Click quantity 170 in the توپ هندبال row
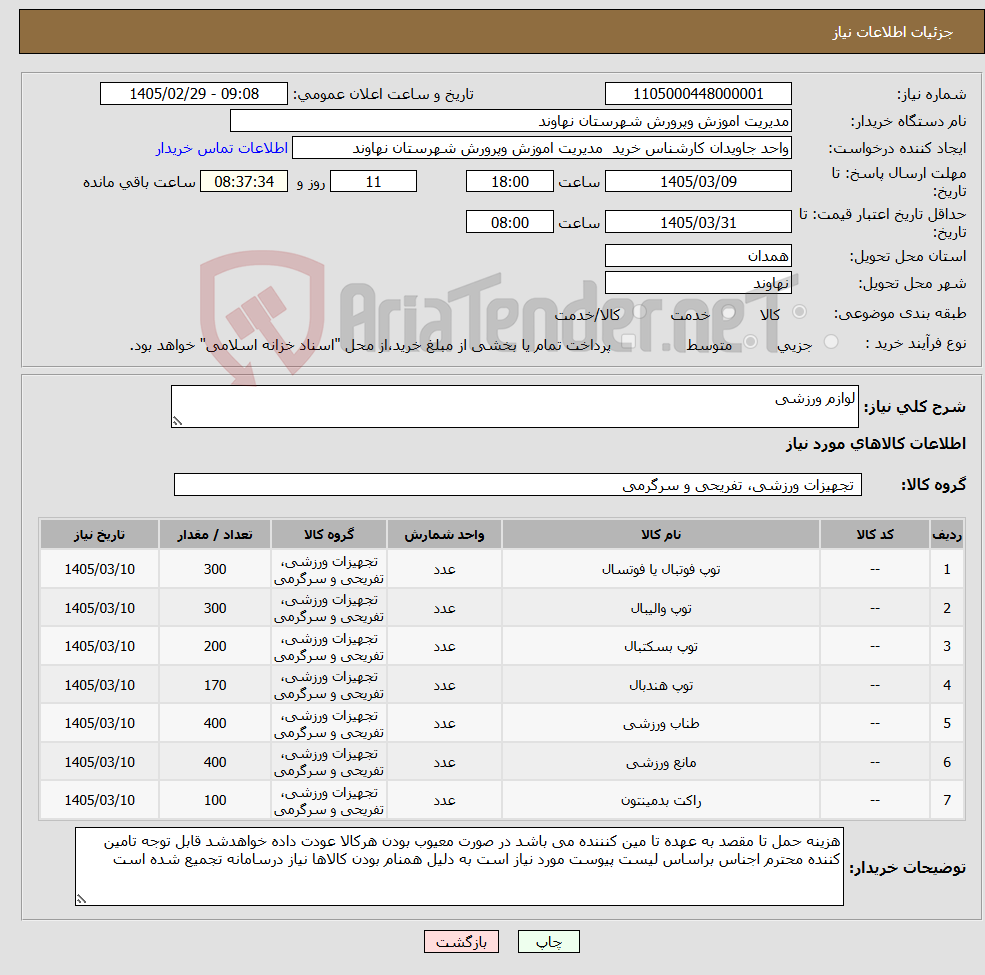The height and width of the screenshot is (975, 985). point(215,685)
